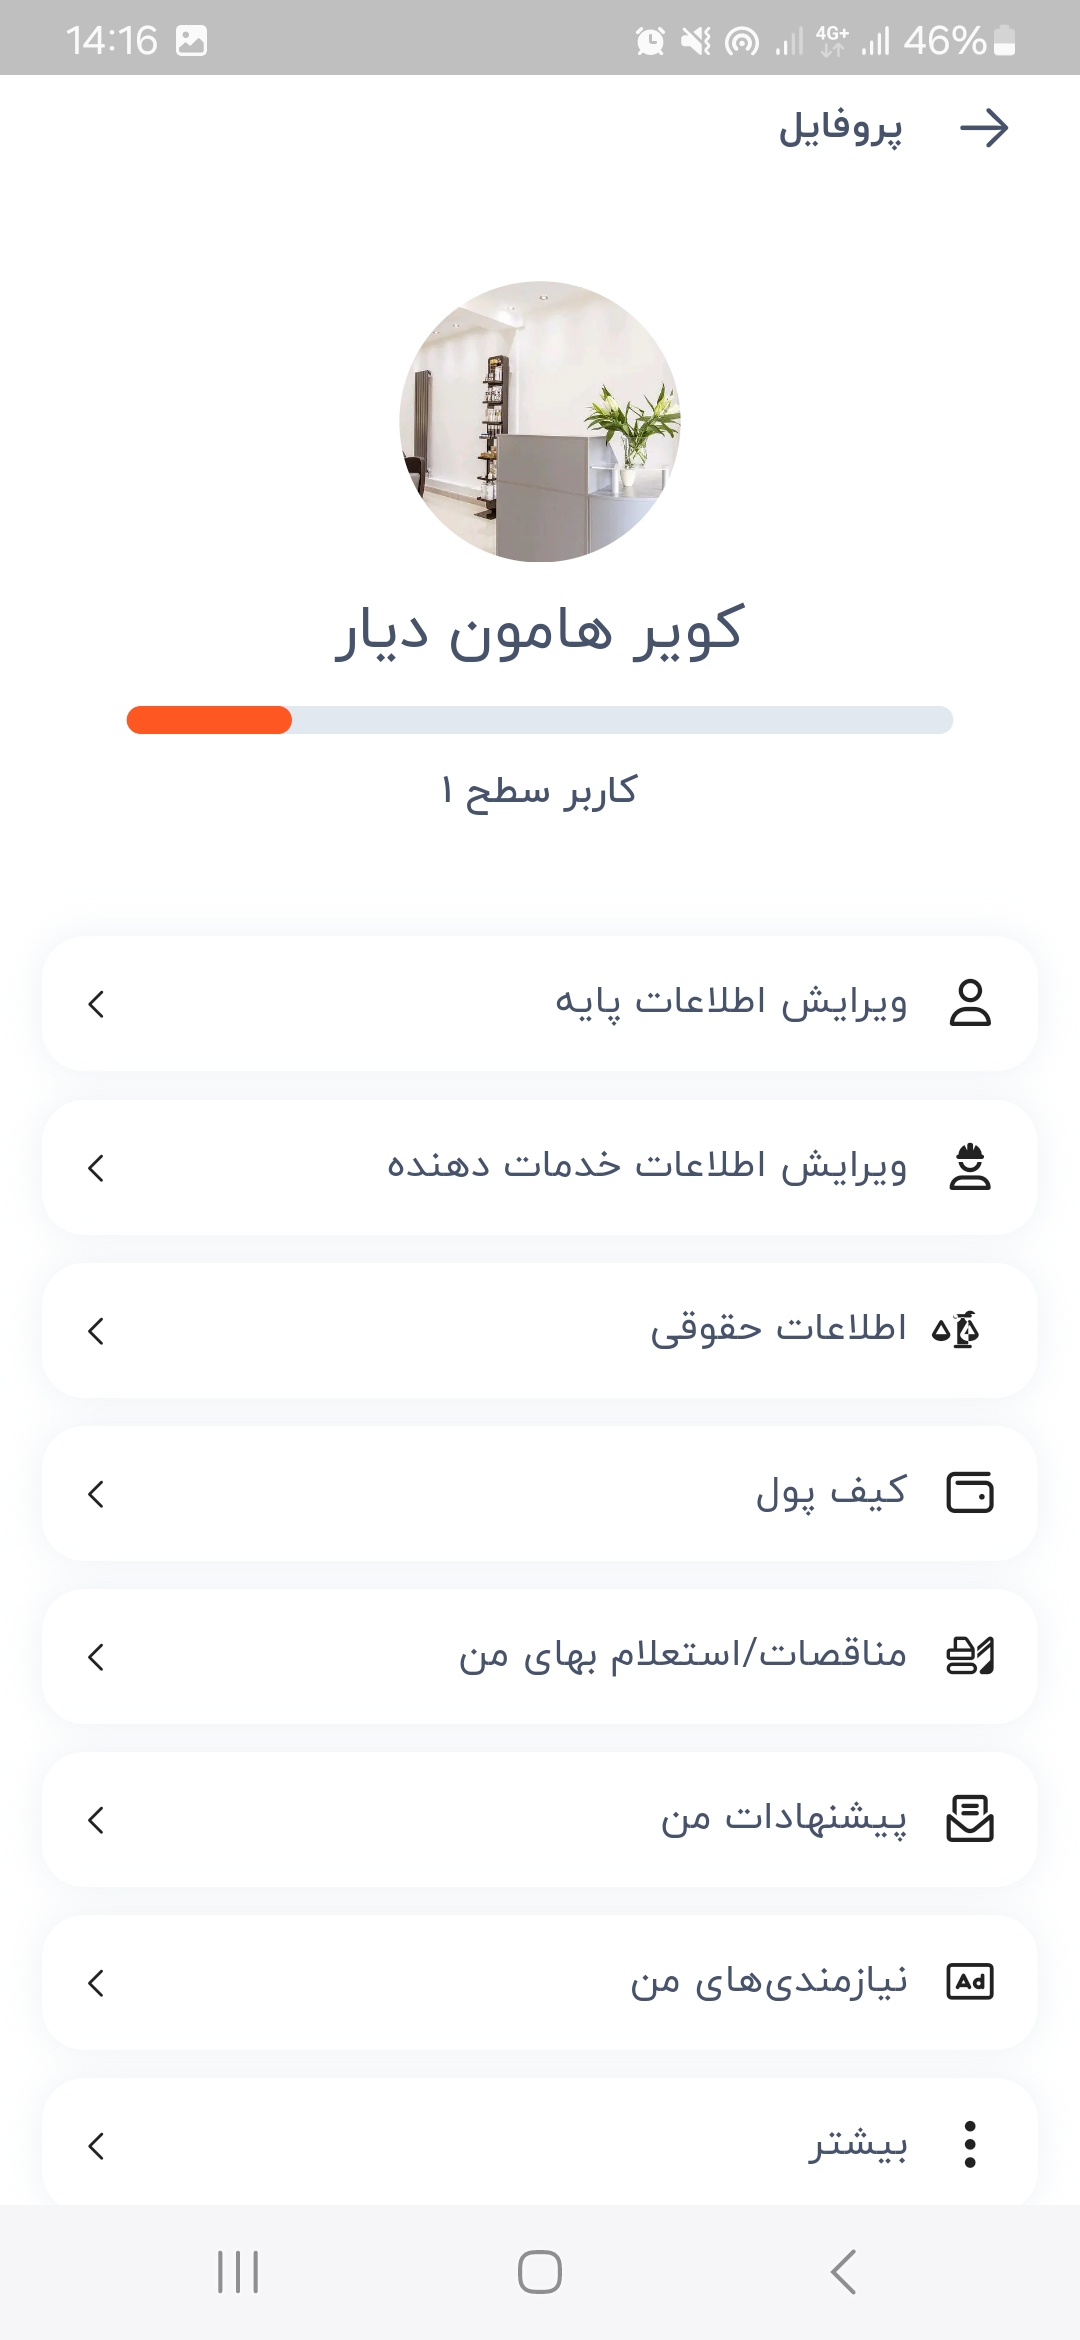
Task: Select مناقصات/استعلام بهای من menu item
Action: pyautogui.click(x=682, y=1656)
